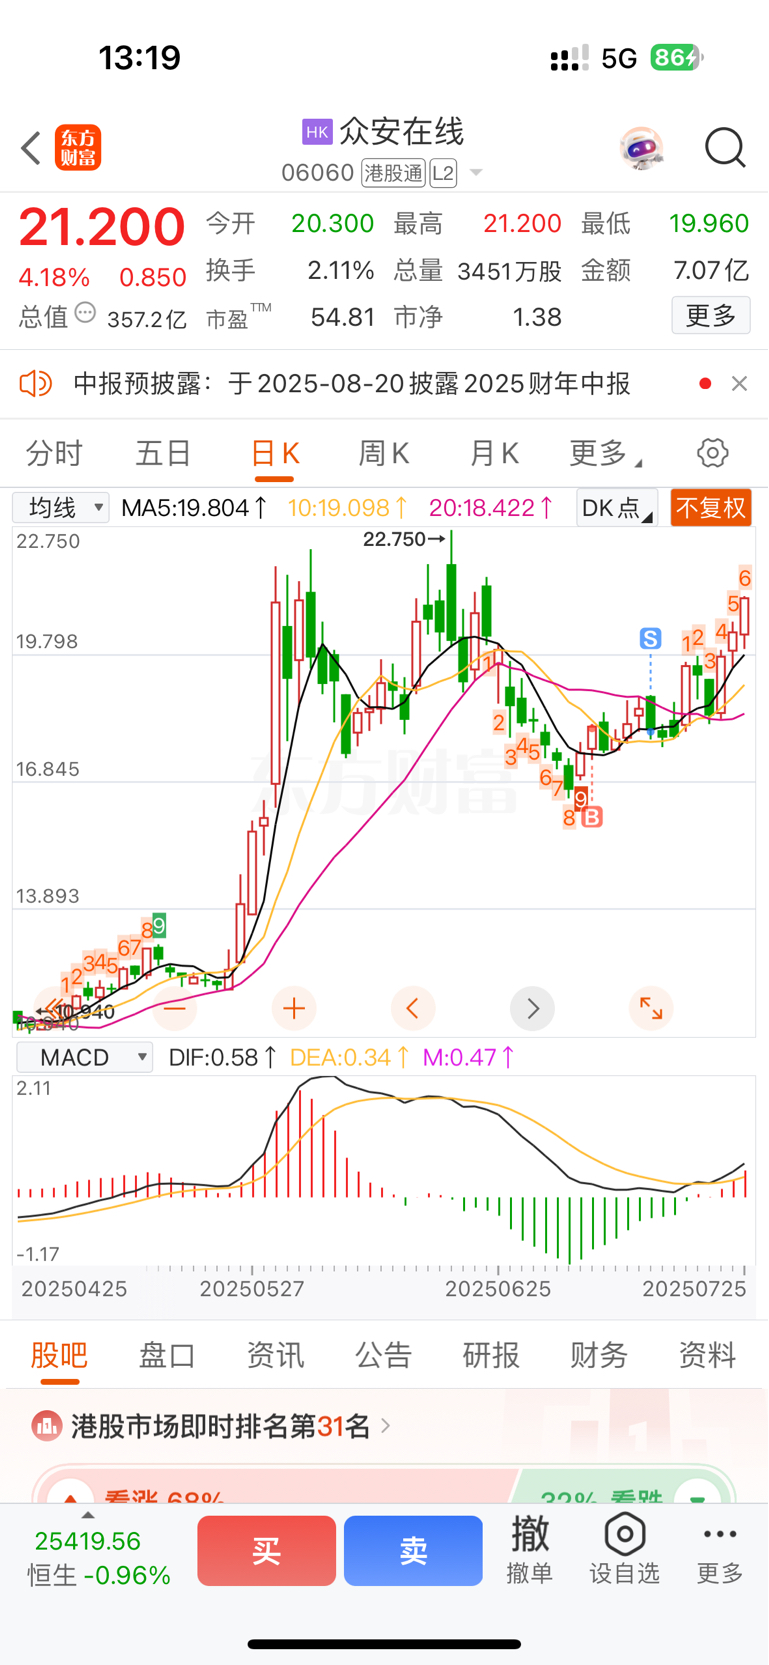Open the 研报 tab
The width and height of the screenshot is (769, 1665).
[x=491, y=1355]
